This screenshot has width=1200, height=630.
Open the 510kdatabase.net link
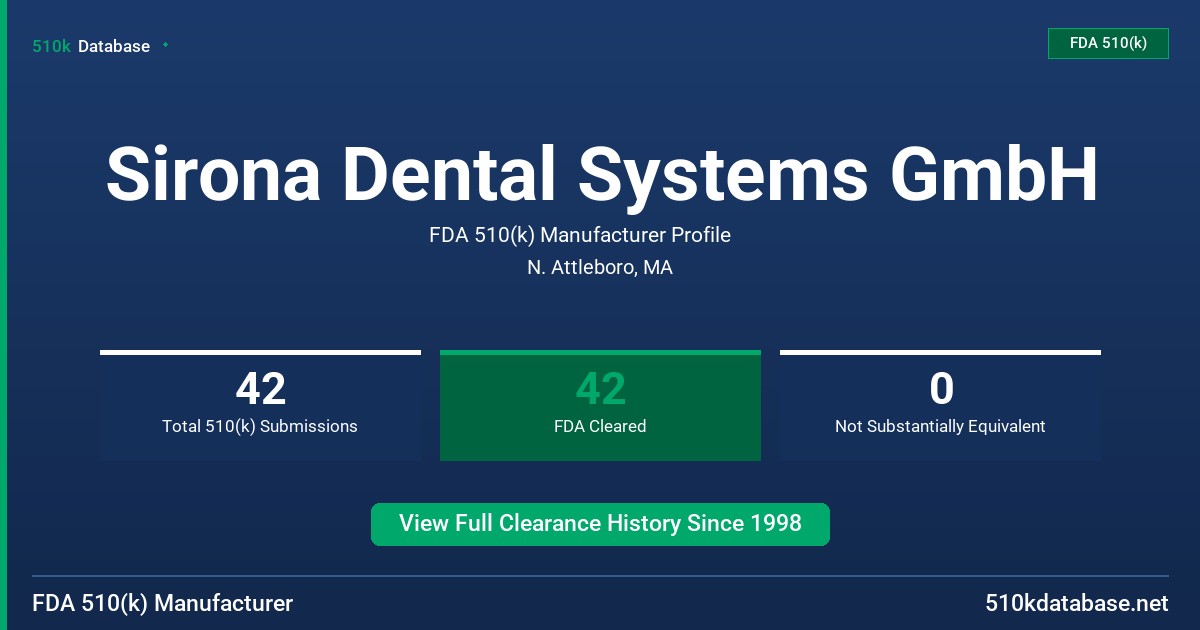tap(1077, 603)
